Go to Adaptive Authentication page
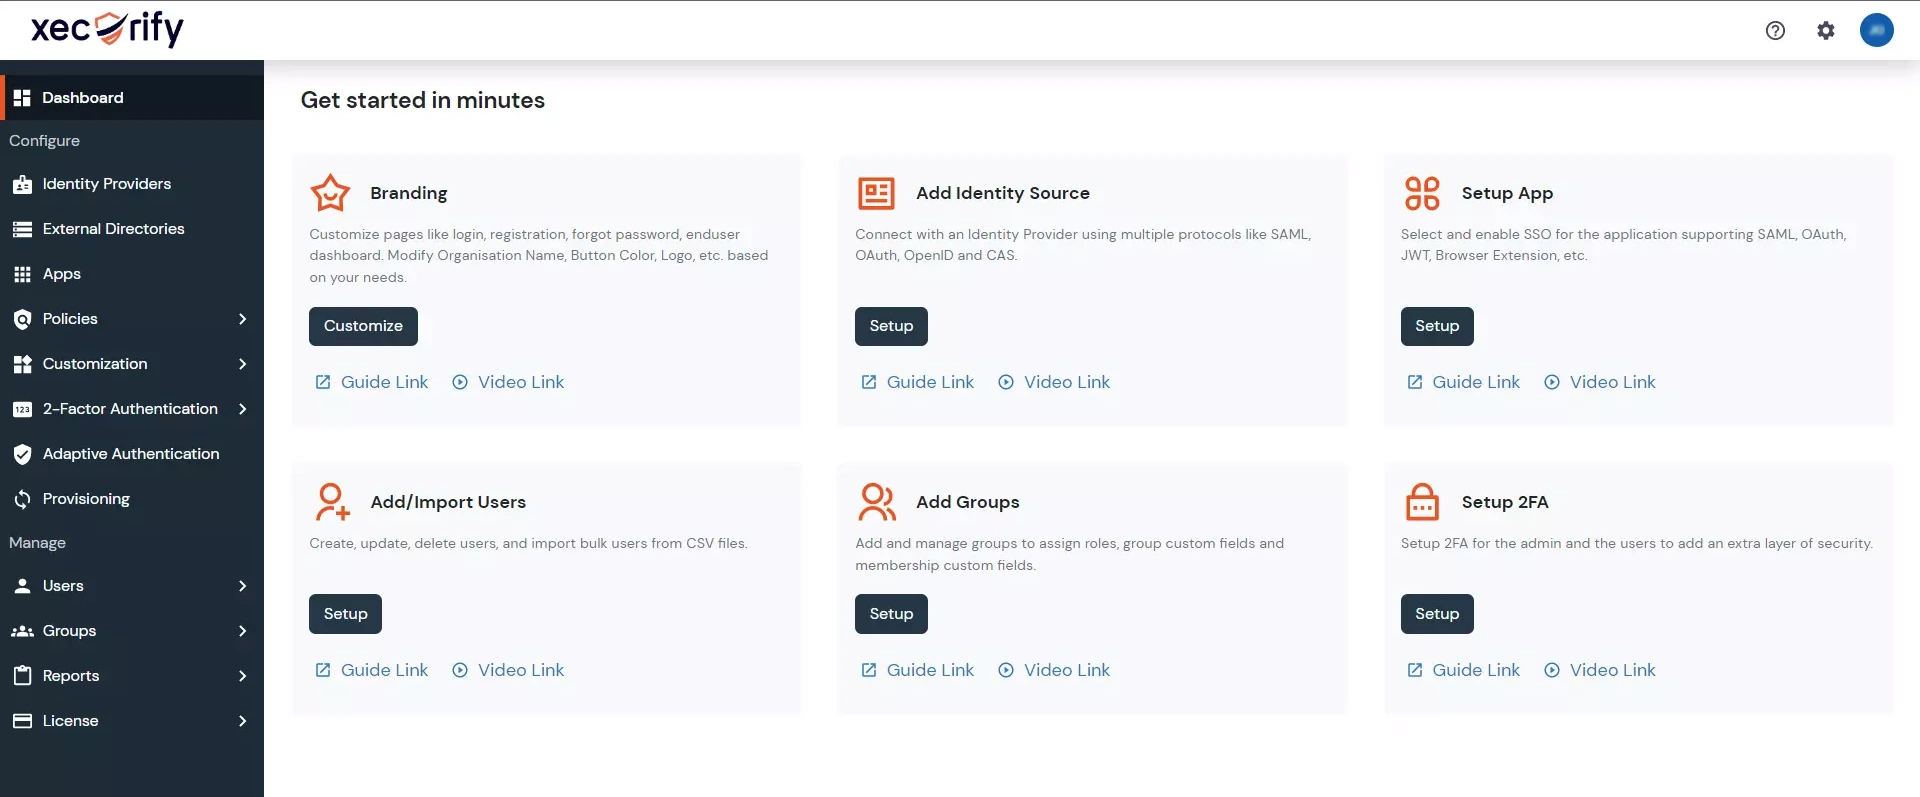1920x797 pixels. 130,454
